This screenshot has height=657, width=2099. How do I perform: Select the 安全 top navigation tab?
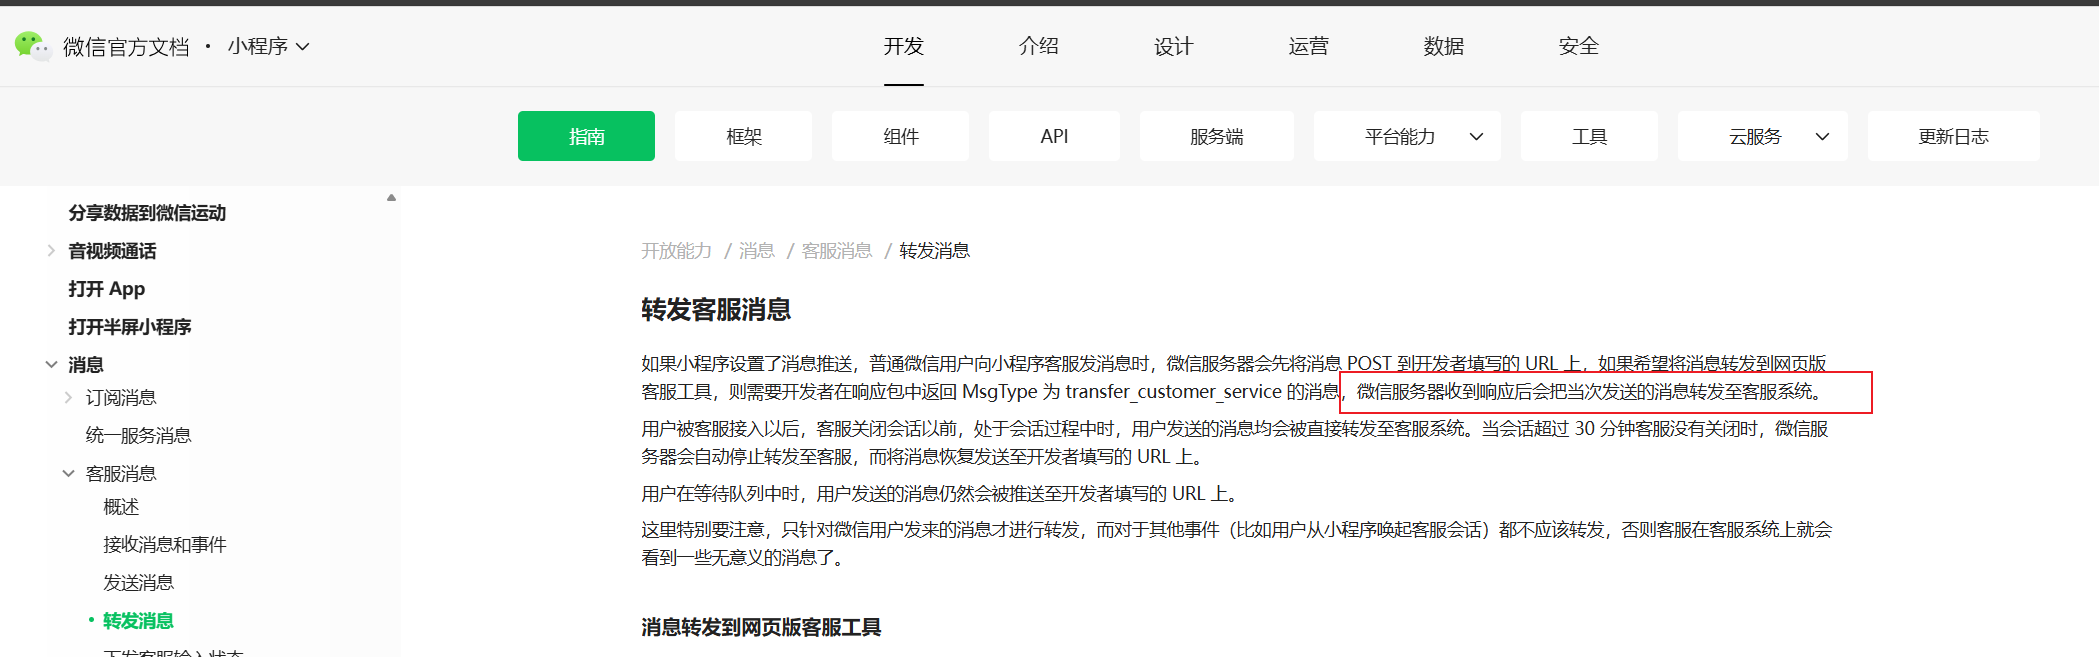pyautogui.click(x=1579, y=46)
